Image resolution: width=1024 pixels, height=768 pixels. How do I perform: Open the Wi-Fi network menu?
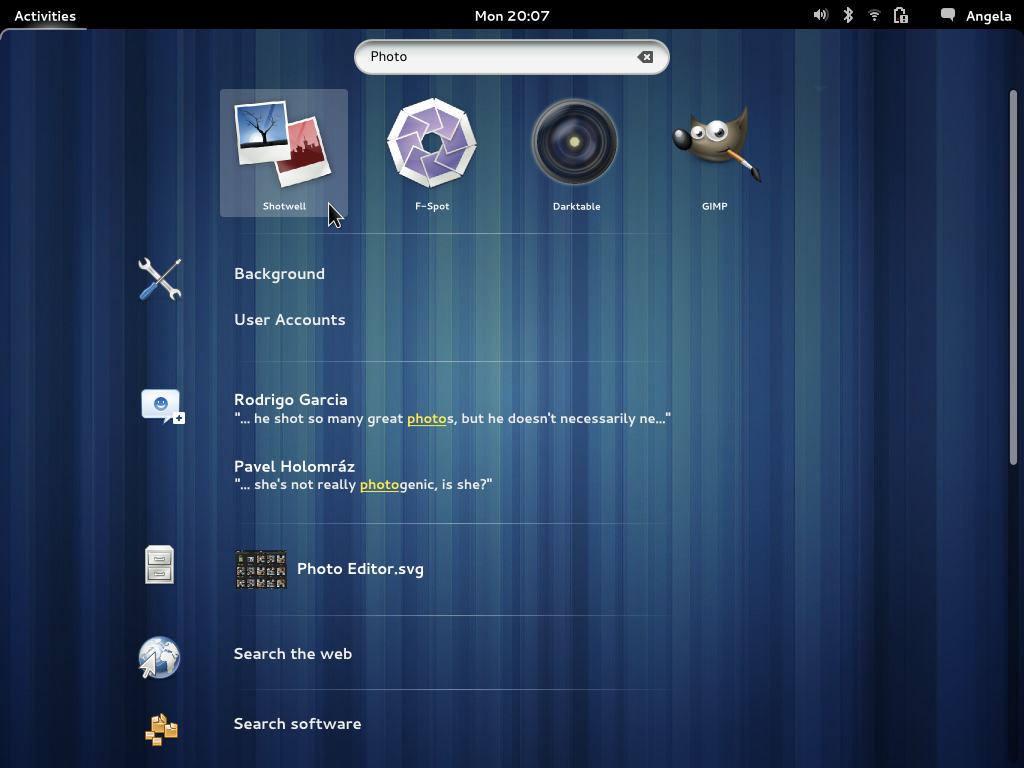[874, 15]
